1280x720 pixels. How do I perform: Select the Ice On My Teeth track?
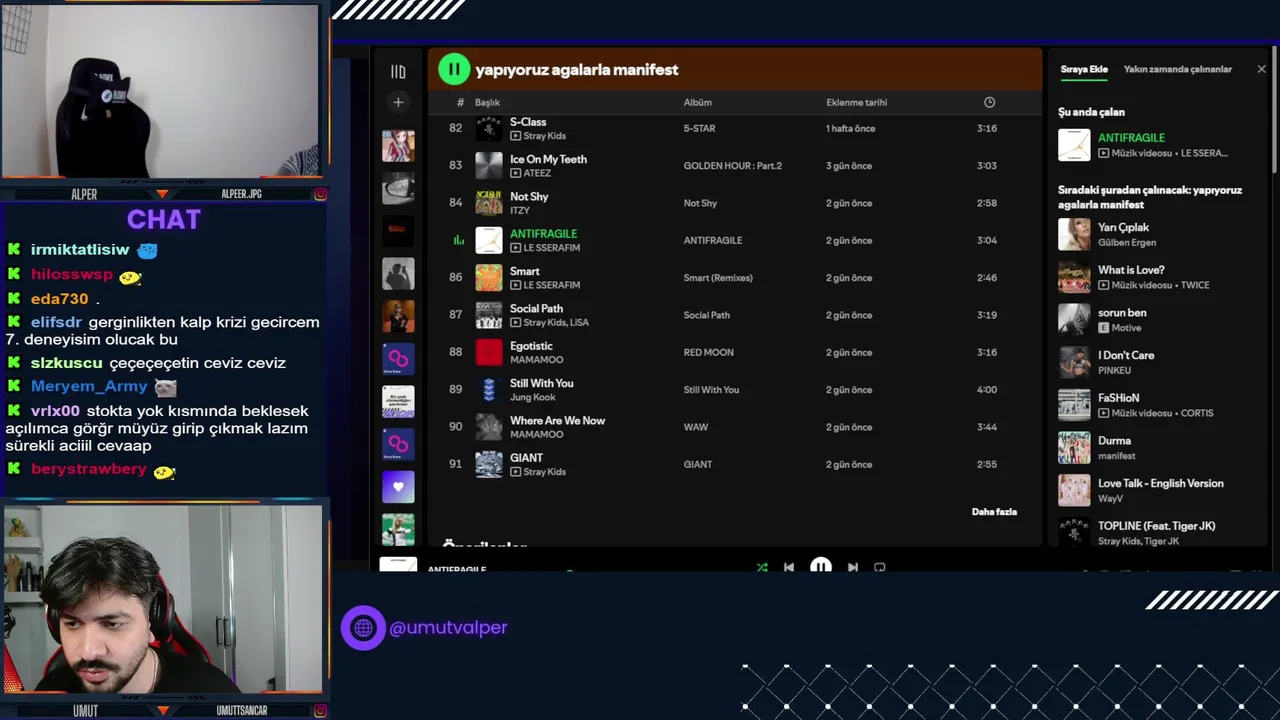(x=548, y=159)
